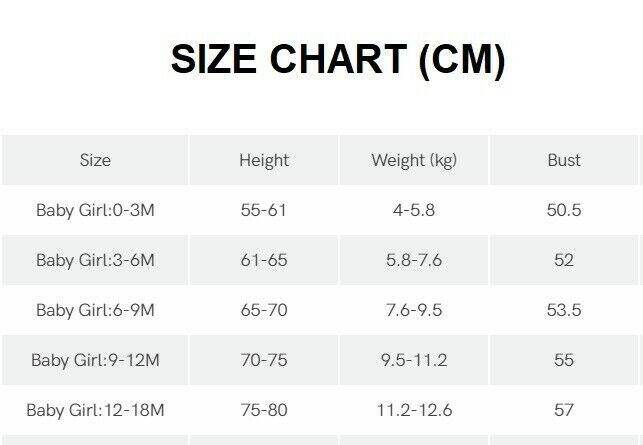Select the Baby Girl:0-3M size row label

95,210
